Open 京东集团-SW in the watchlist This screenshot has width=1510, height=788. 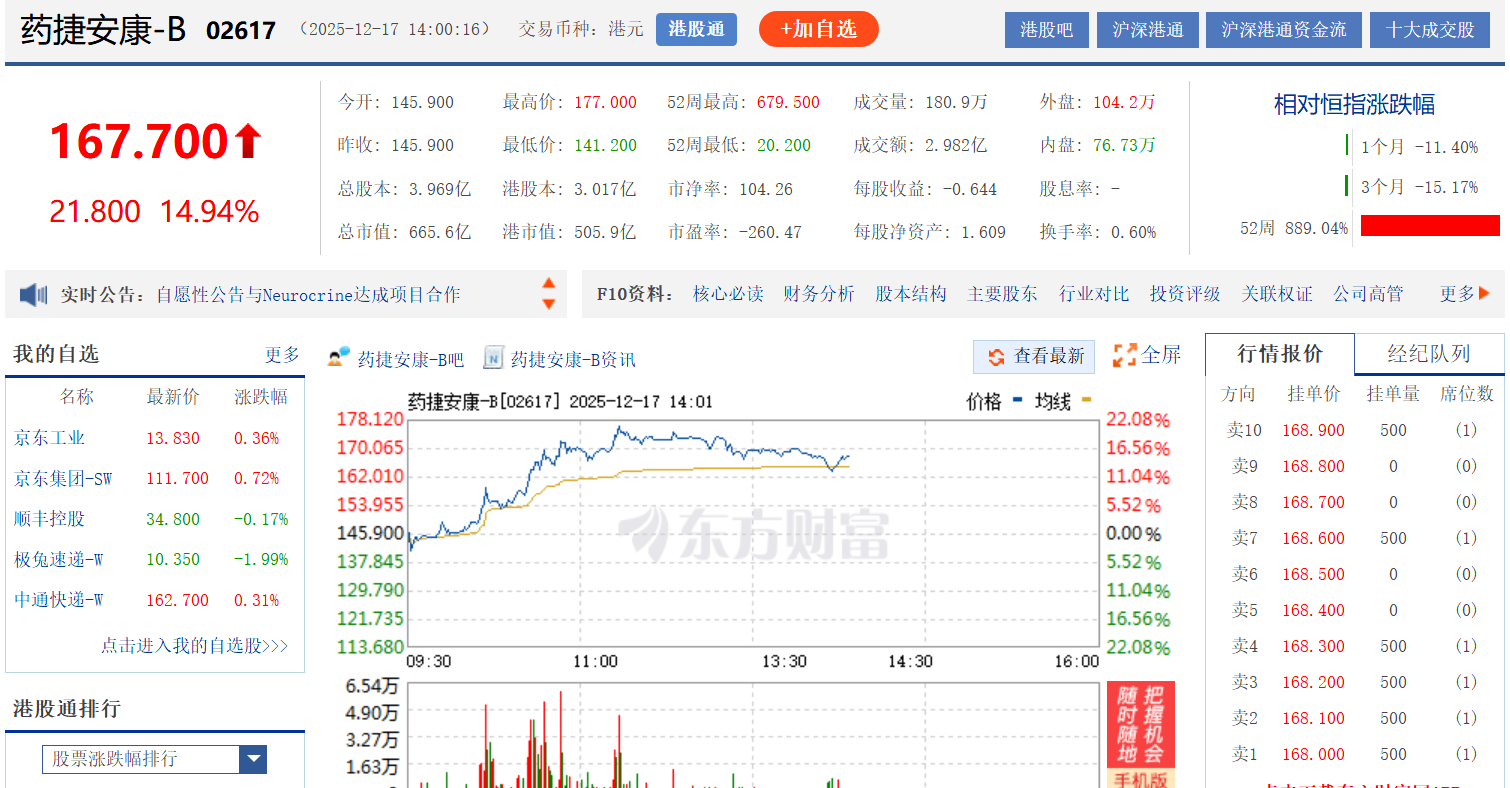coord(63,479)
